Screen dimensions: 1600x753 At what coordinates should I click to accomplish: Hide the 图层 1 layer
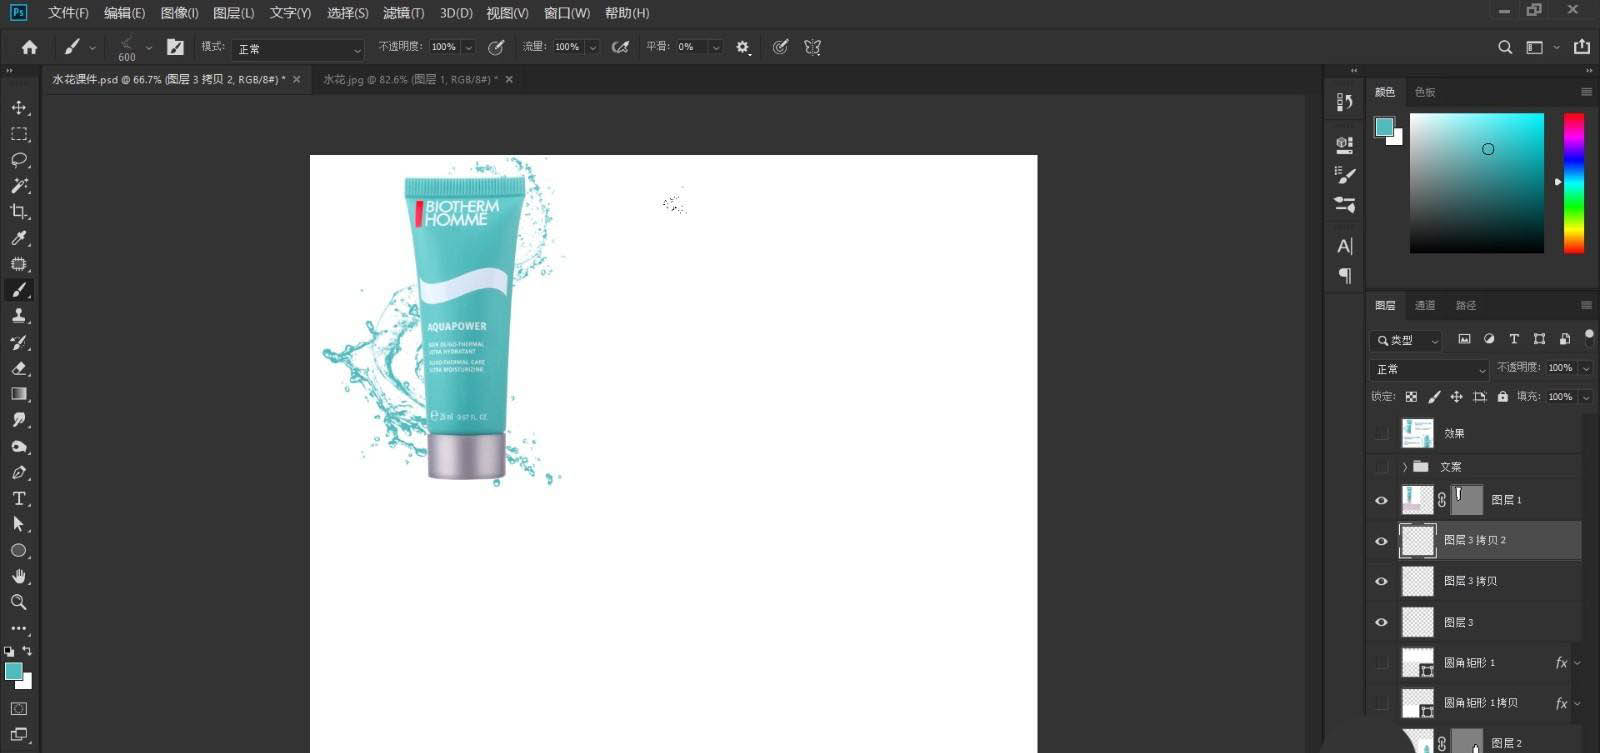pos(1381,500)
